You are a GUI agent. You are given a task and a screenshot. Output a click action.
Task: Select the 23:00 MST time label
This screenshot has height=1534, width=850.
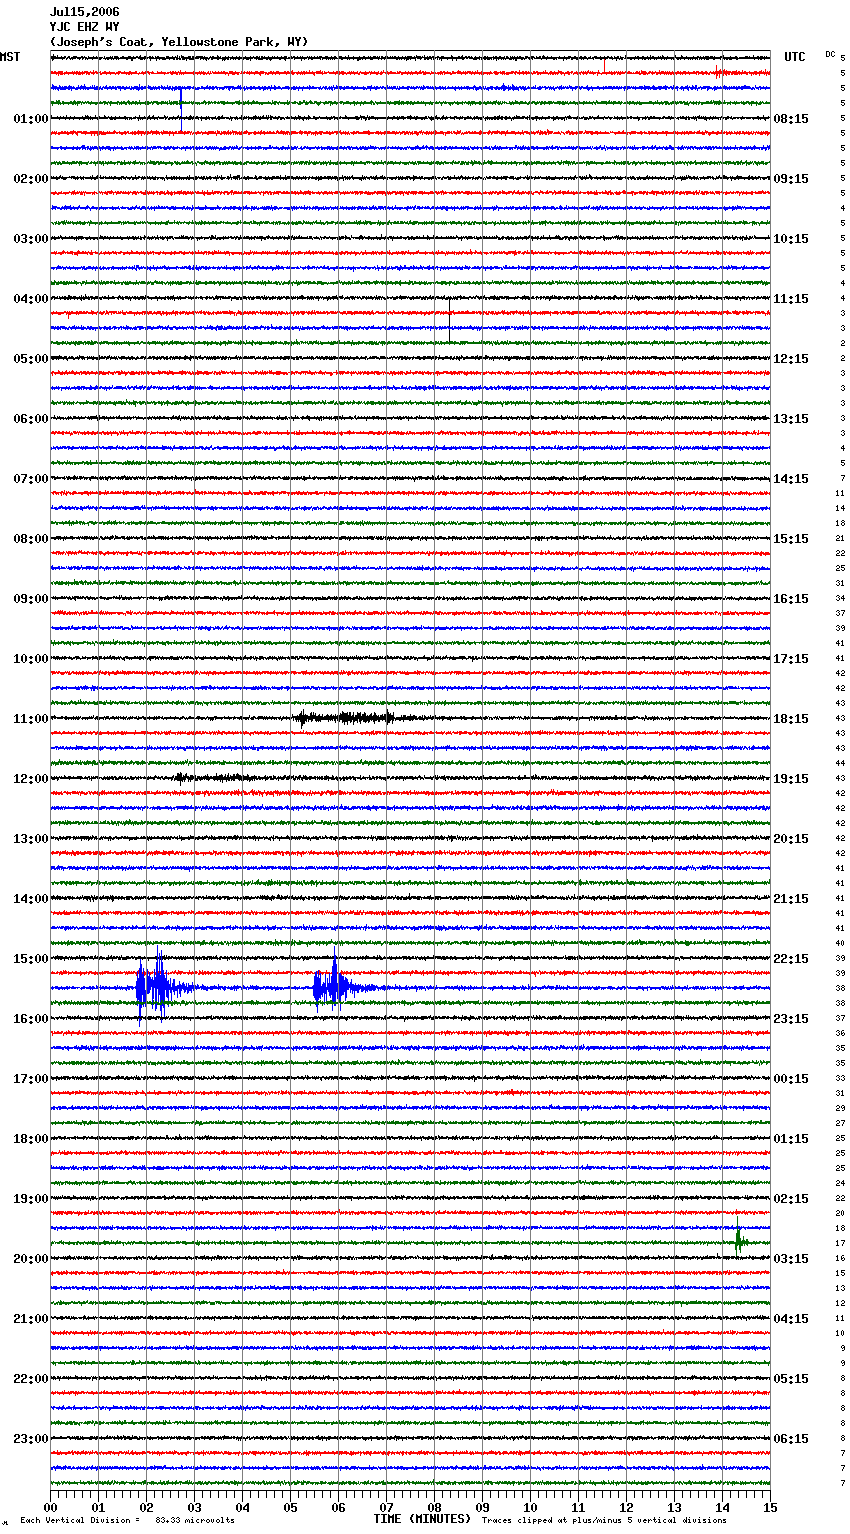coord(30,1439)
